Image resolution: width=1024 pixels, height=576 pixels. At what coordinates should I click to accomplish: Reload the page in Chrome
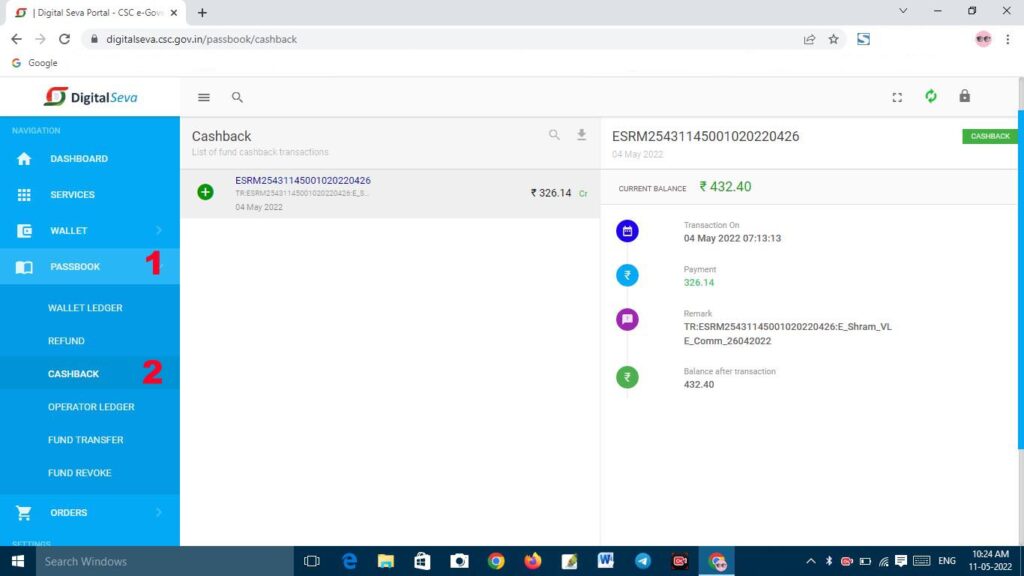click(64, 39)
